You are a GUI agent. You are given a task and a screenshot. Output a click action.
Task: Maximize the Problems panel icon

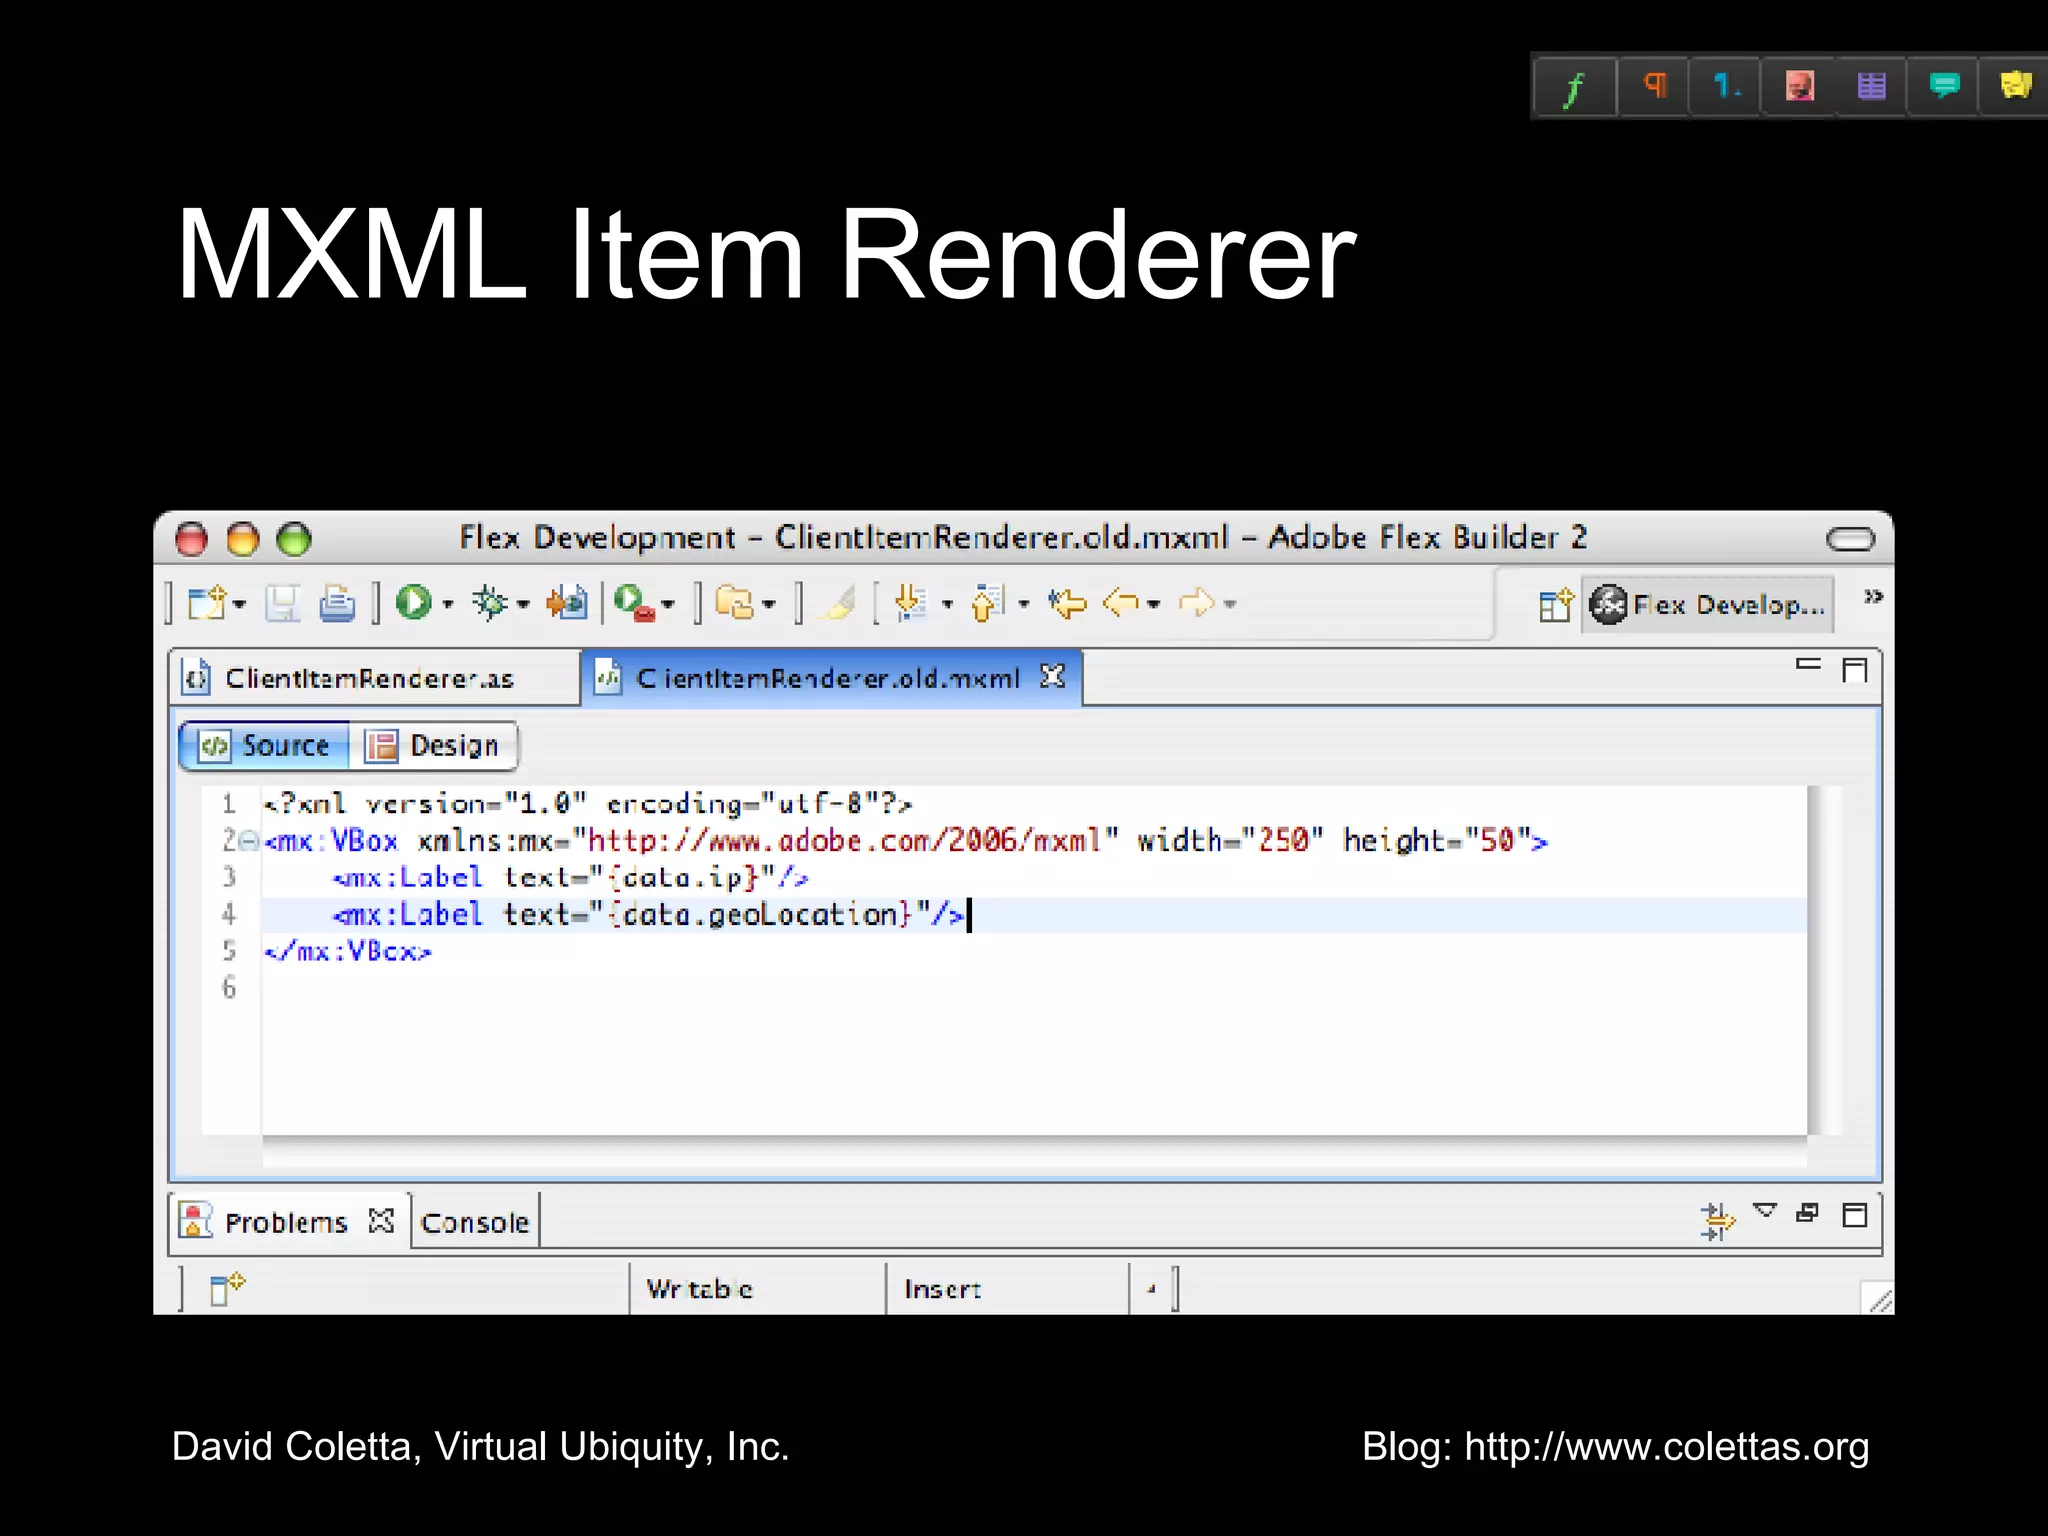[1855, 1215]
